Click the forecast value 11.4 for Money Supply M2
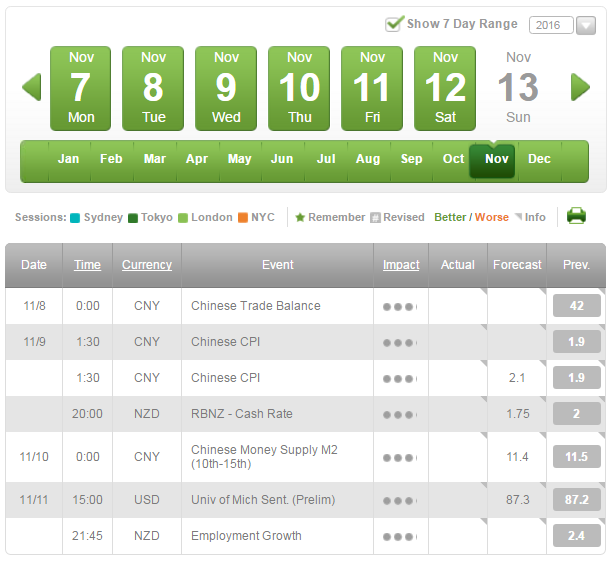 point(517,457)
